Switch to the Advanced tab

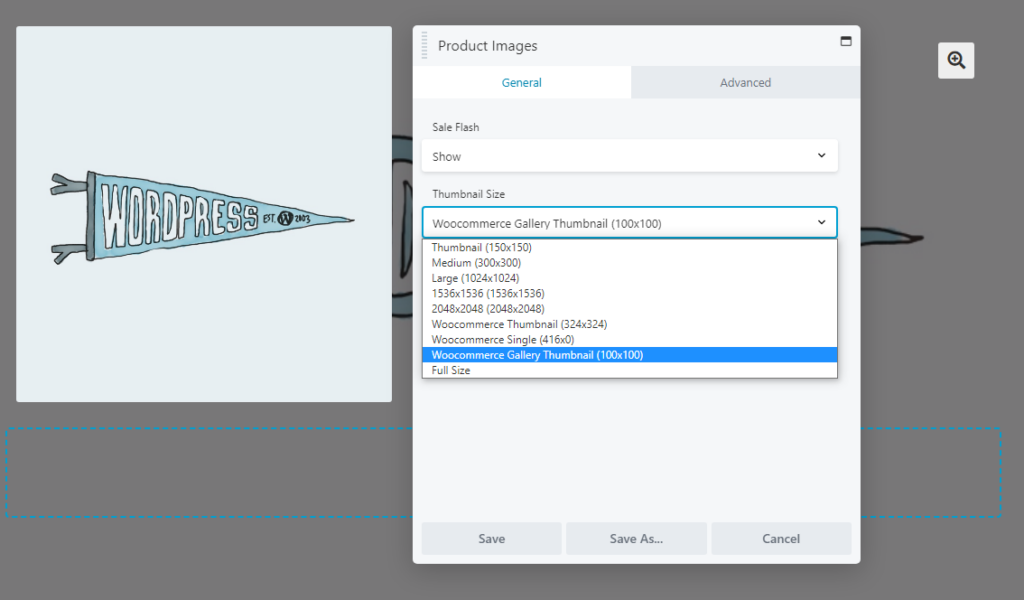tap(744, 83)
